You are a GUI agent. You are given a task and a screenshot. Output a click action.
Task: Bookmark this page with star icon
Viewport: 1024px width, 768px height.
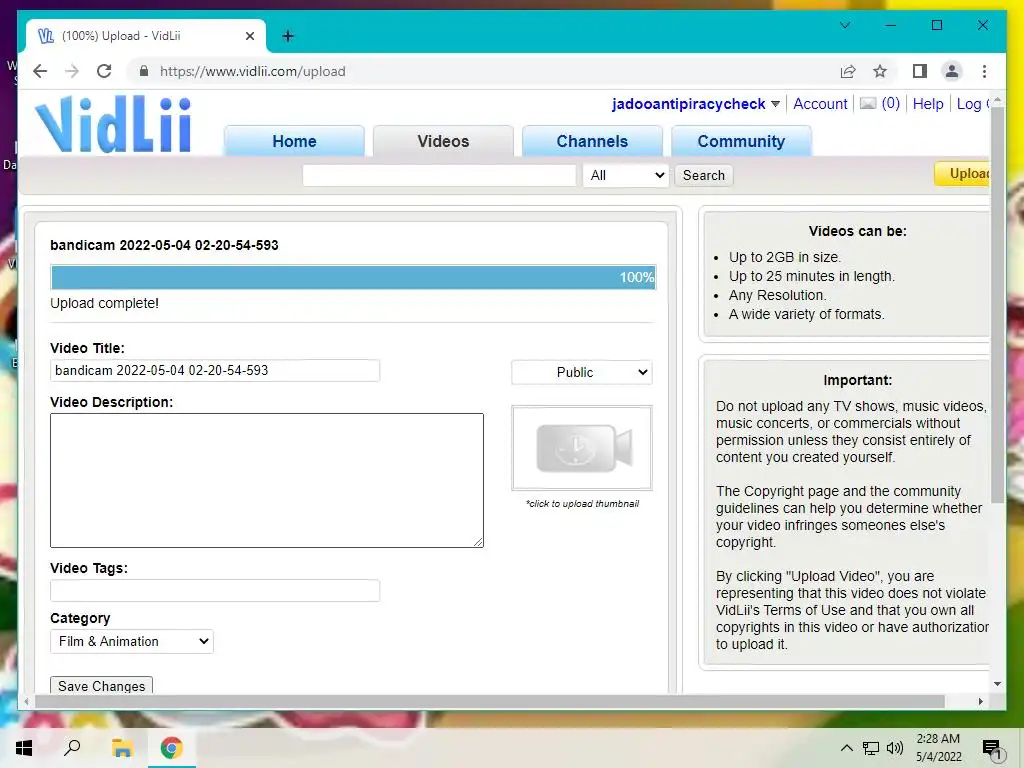[x=880, y=71]
